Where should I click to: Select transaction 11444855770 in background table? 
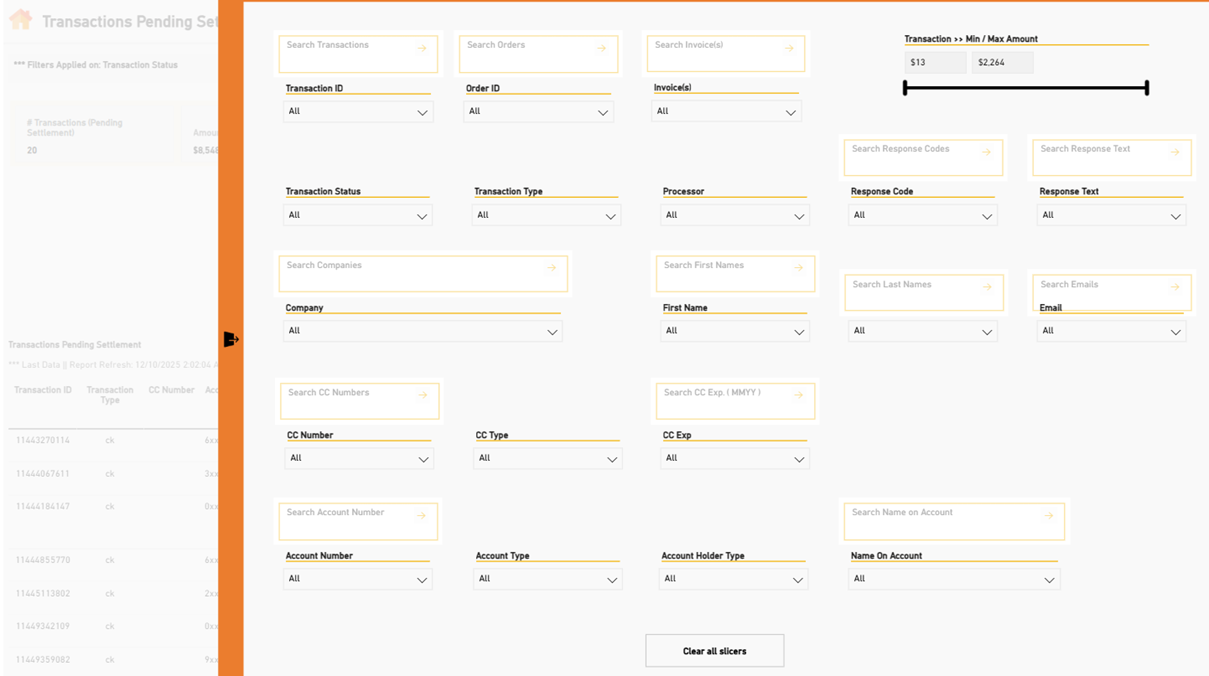click(43, 561)
